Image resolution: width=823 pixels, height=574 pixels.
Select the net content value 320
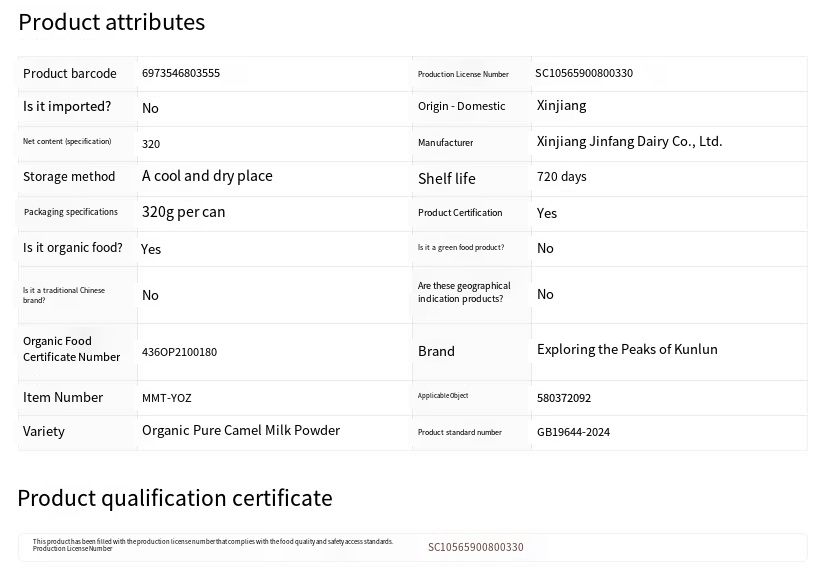click(x=151, y=144)
